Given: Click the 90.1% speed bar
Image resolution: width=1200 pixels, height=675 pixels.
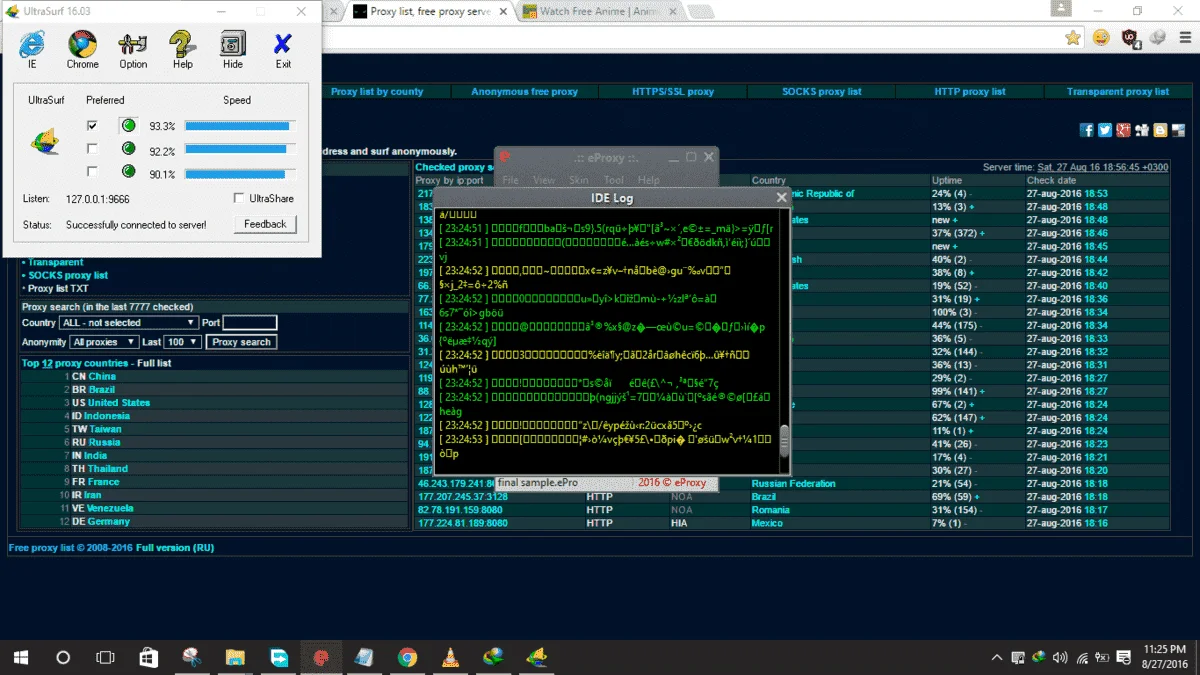Looking at the screenshot, I should 240,172.
